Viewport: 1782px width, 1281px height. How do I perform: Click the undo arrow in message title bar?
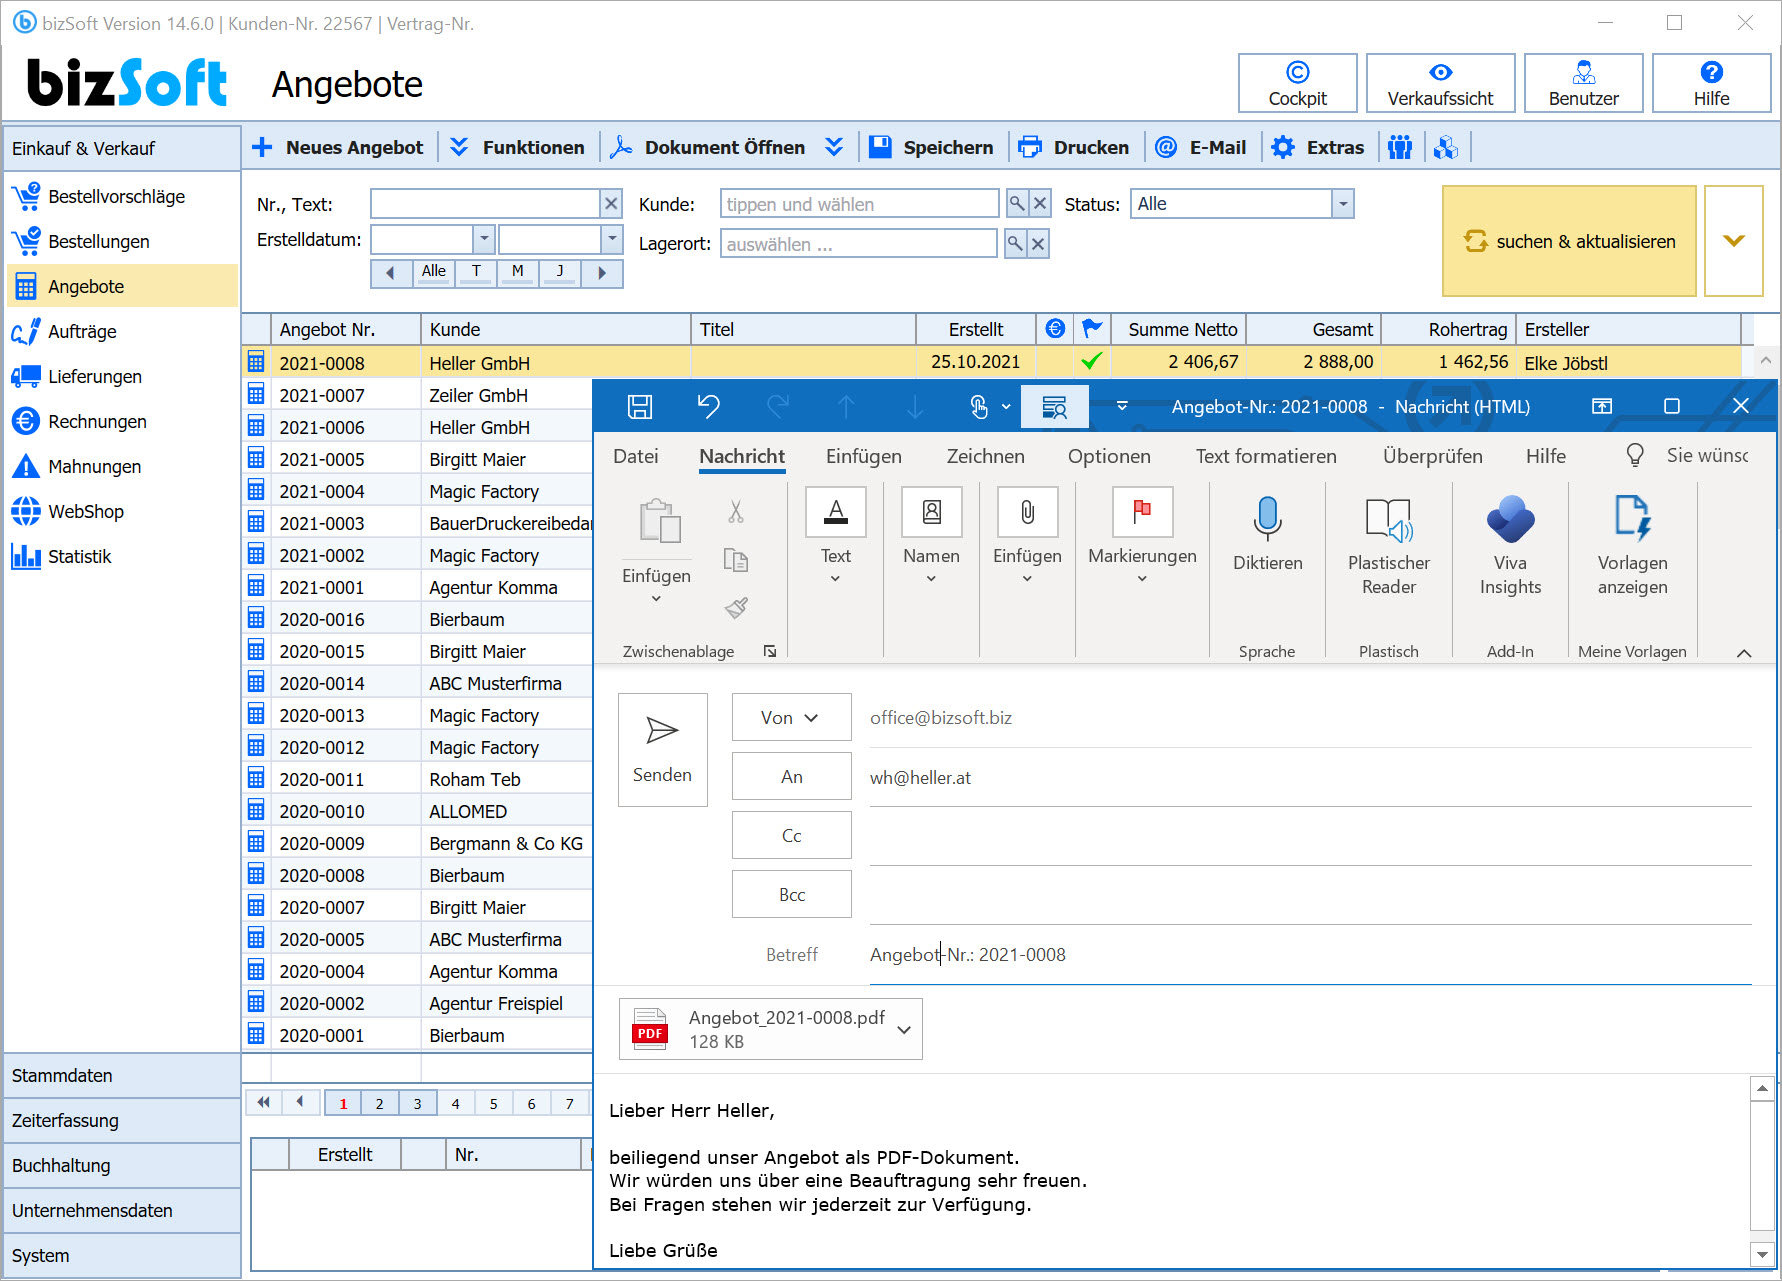pyautogui.click(x=708, y=406)
